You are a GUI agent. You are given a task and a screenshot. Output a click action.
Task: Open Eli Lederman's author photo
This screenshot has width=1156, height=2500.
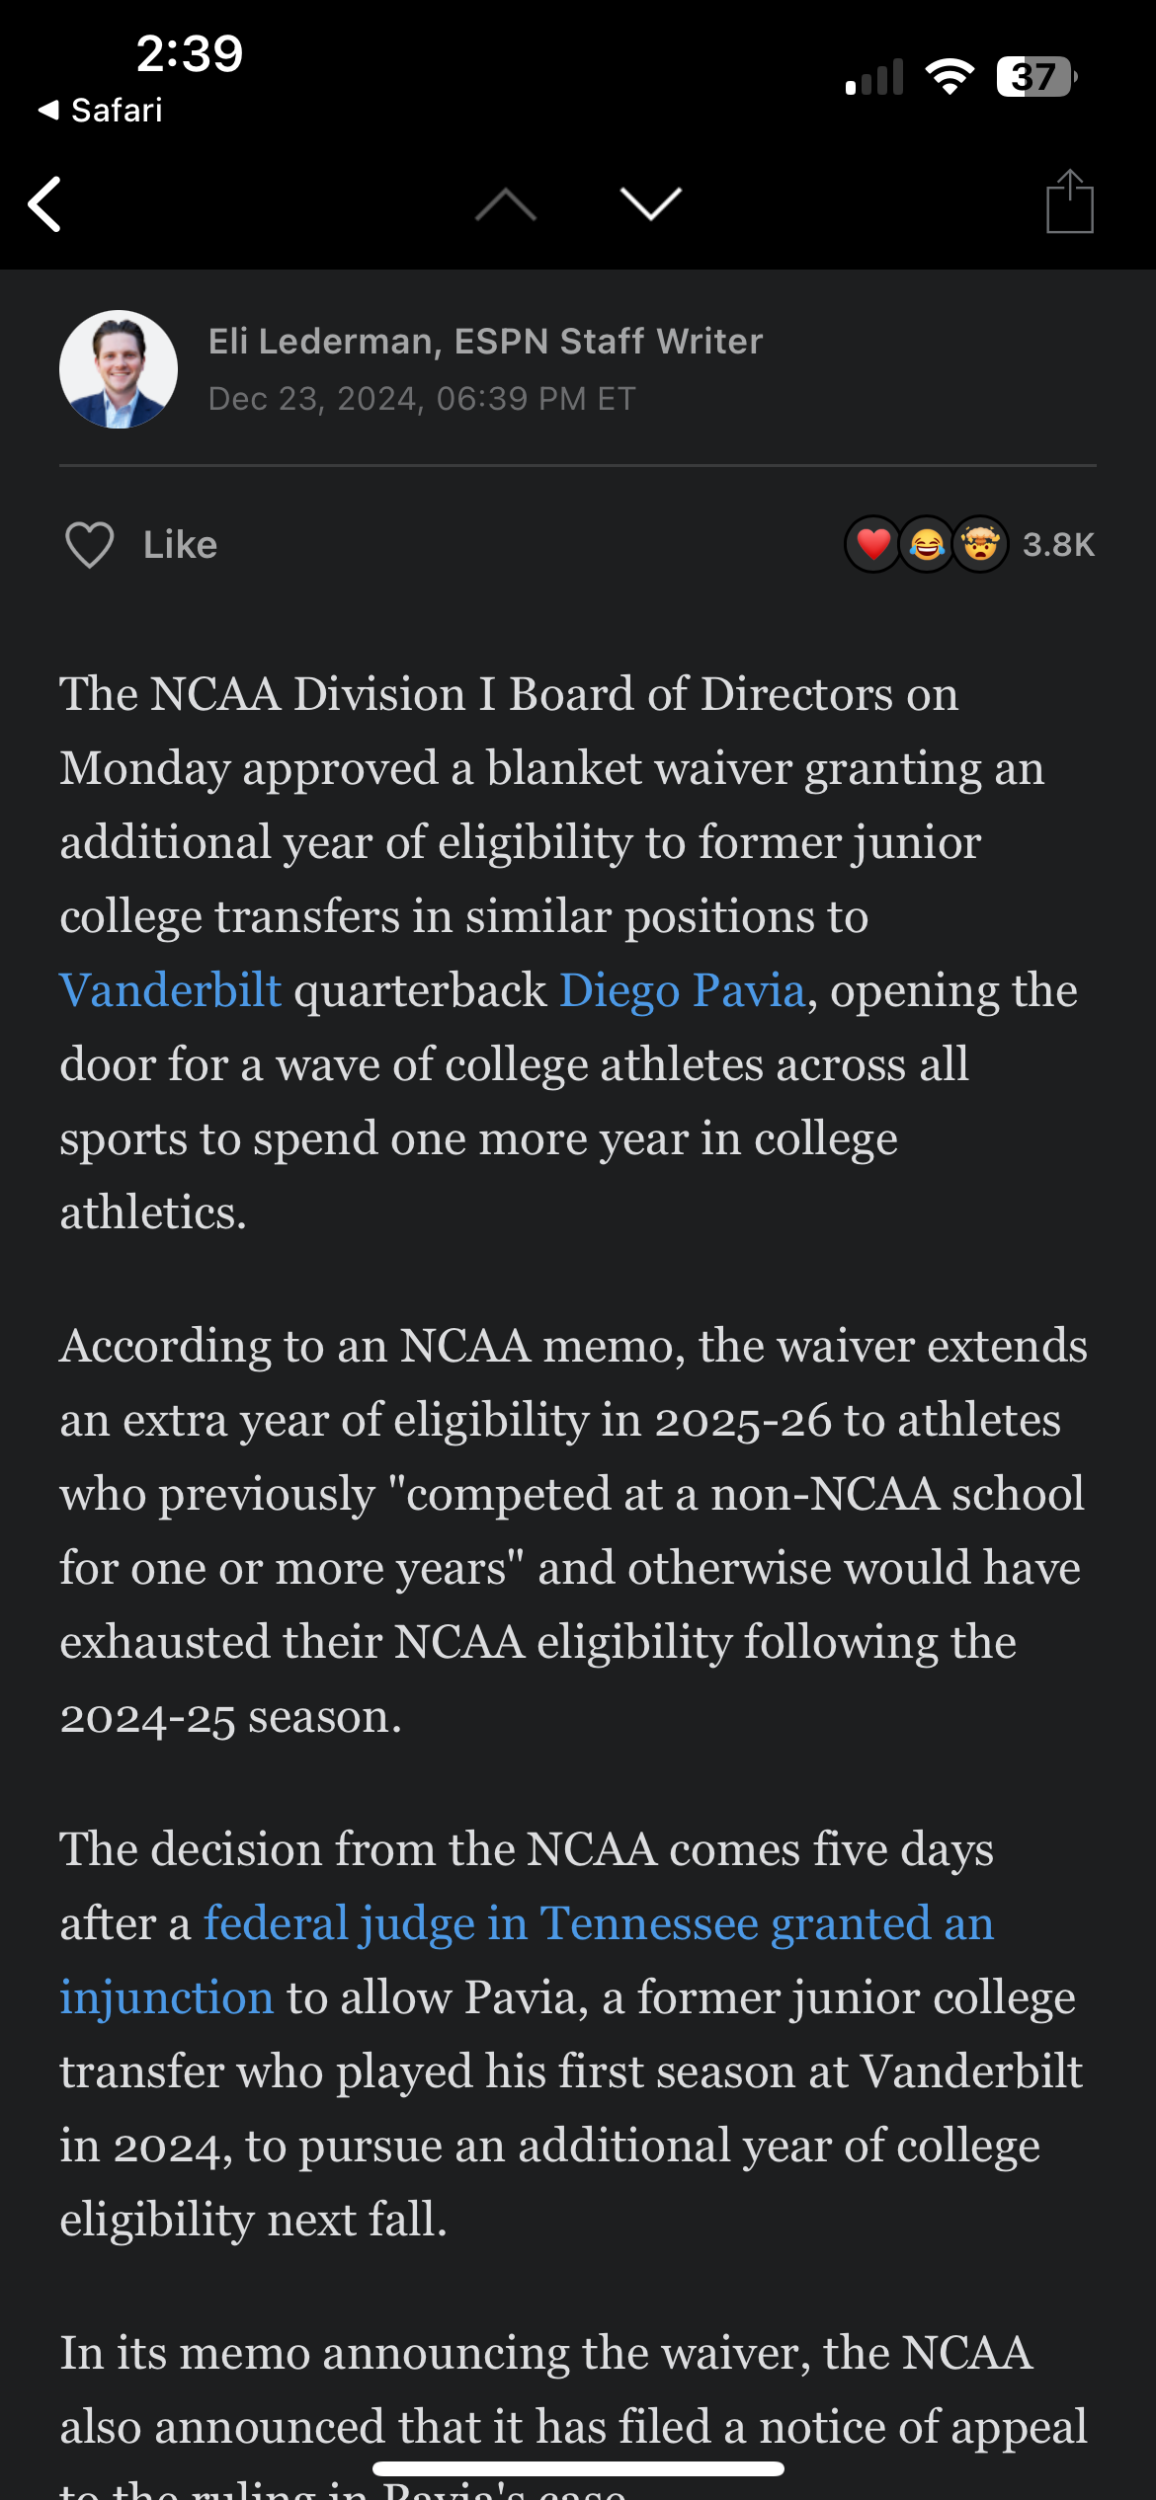click(119, 369)
